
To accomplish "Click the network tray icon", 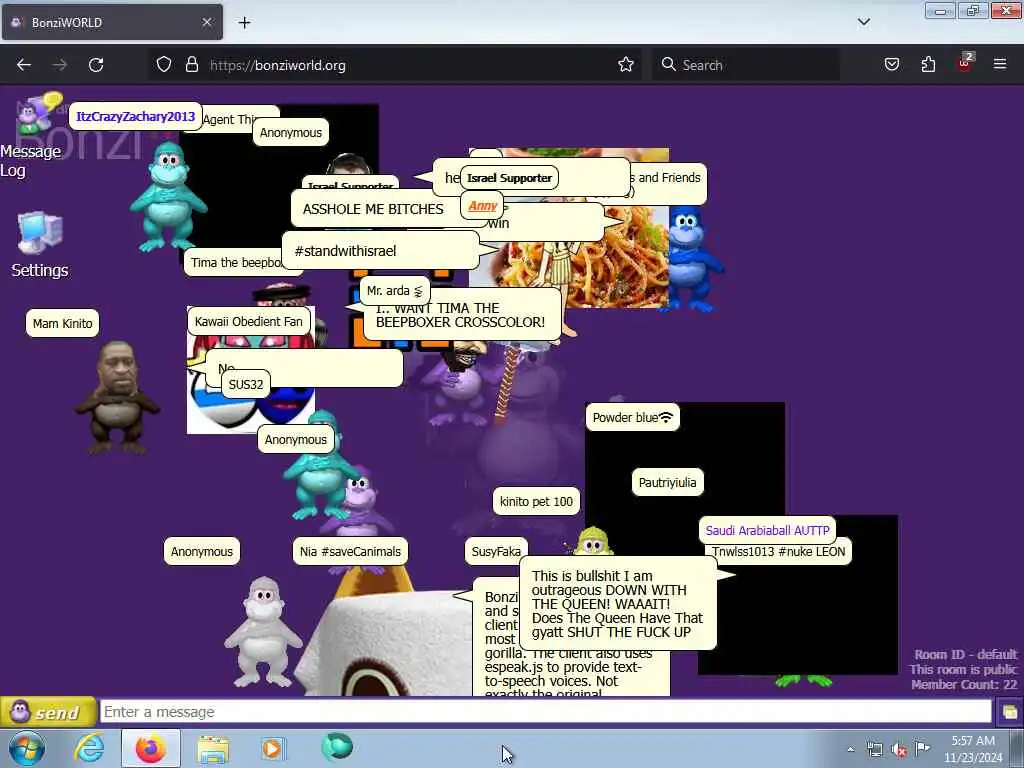I will point(874,749).
